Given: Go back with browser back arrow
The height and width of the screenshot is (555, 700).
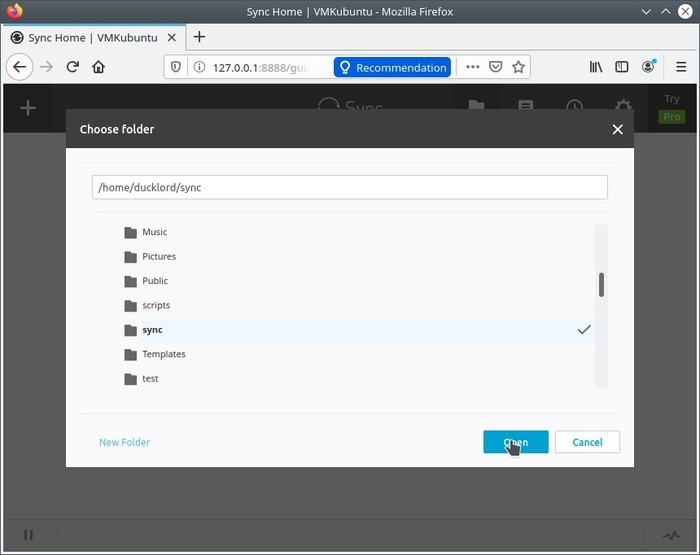Looking at the screenshot, I should pos(20,67).
